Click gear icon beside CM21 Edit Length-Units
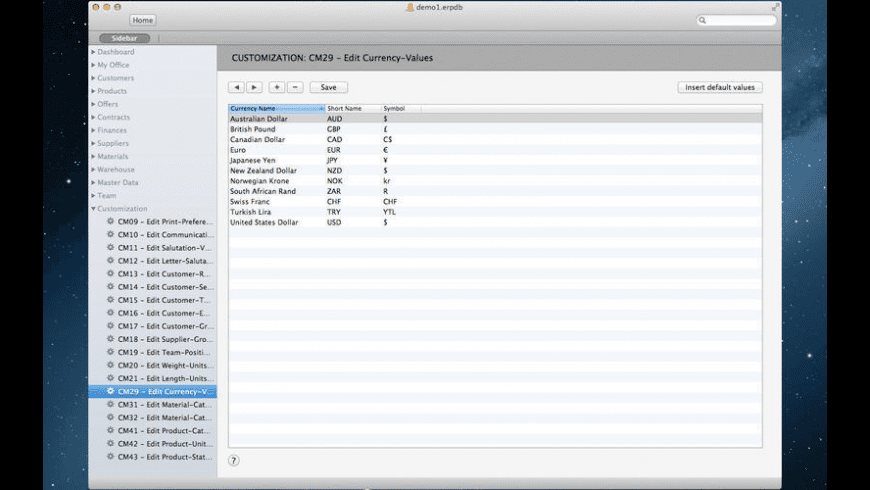Image resolution: width=870 pixels, height=490 pixels. tap(110, 378)
